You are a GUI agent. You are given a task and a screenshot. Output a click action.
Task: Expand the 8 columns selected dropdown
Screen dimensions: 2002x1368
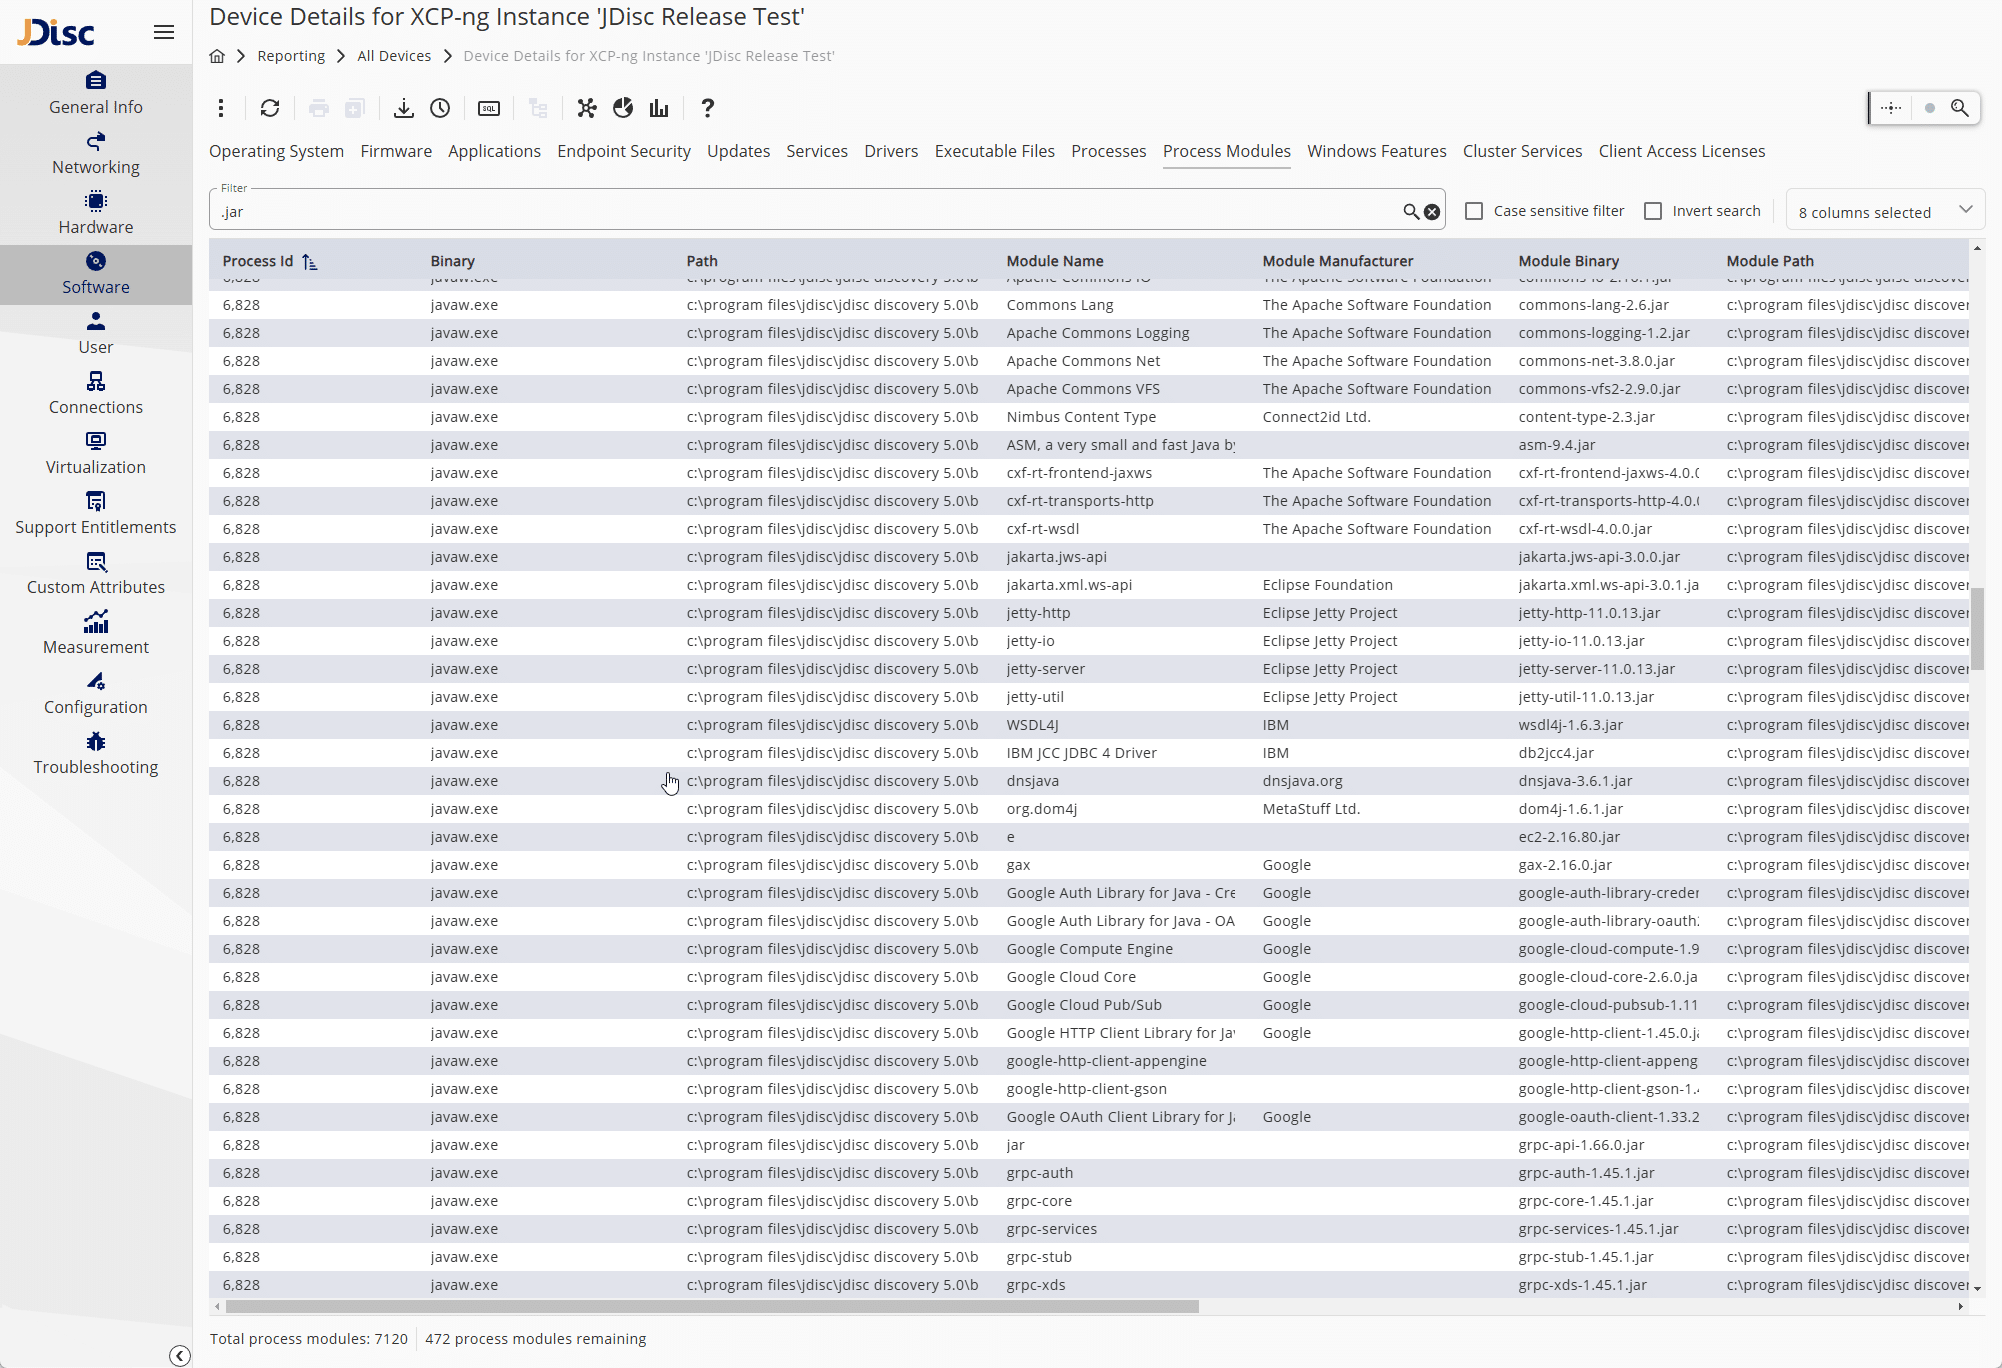point(1884,211)
